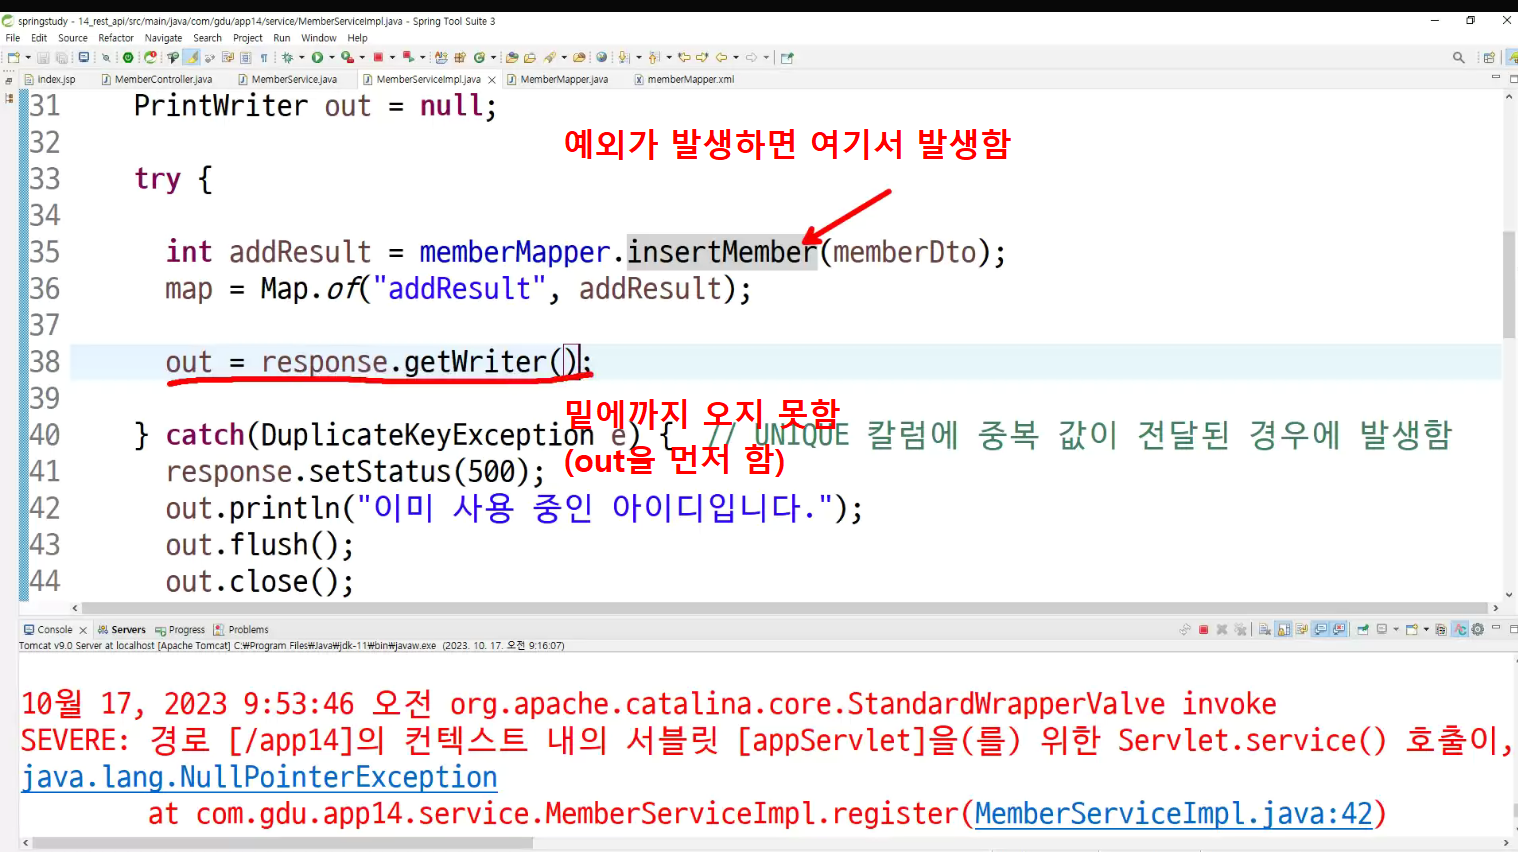1518x852 pixels.
Task: Click the Previous Annotation icon
Action: pos(653,58)
